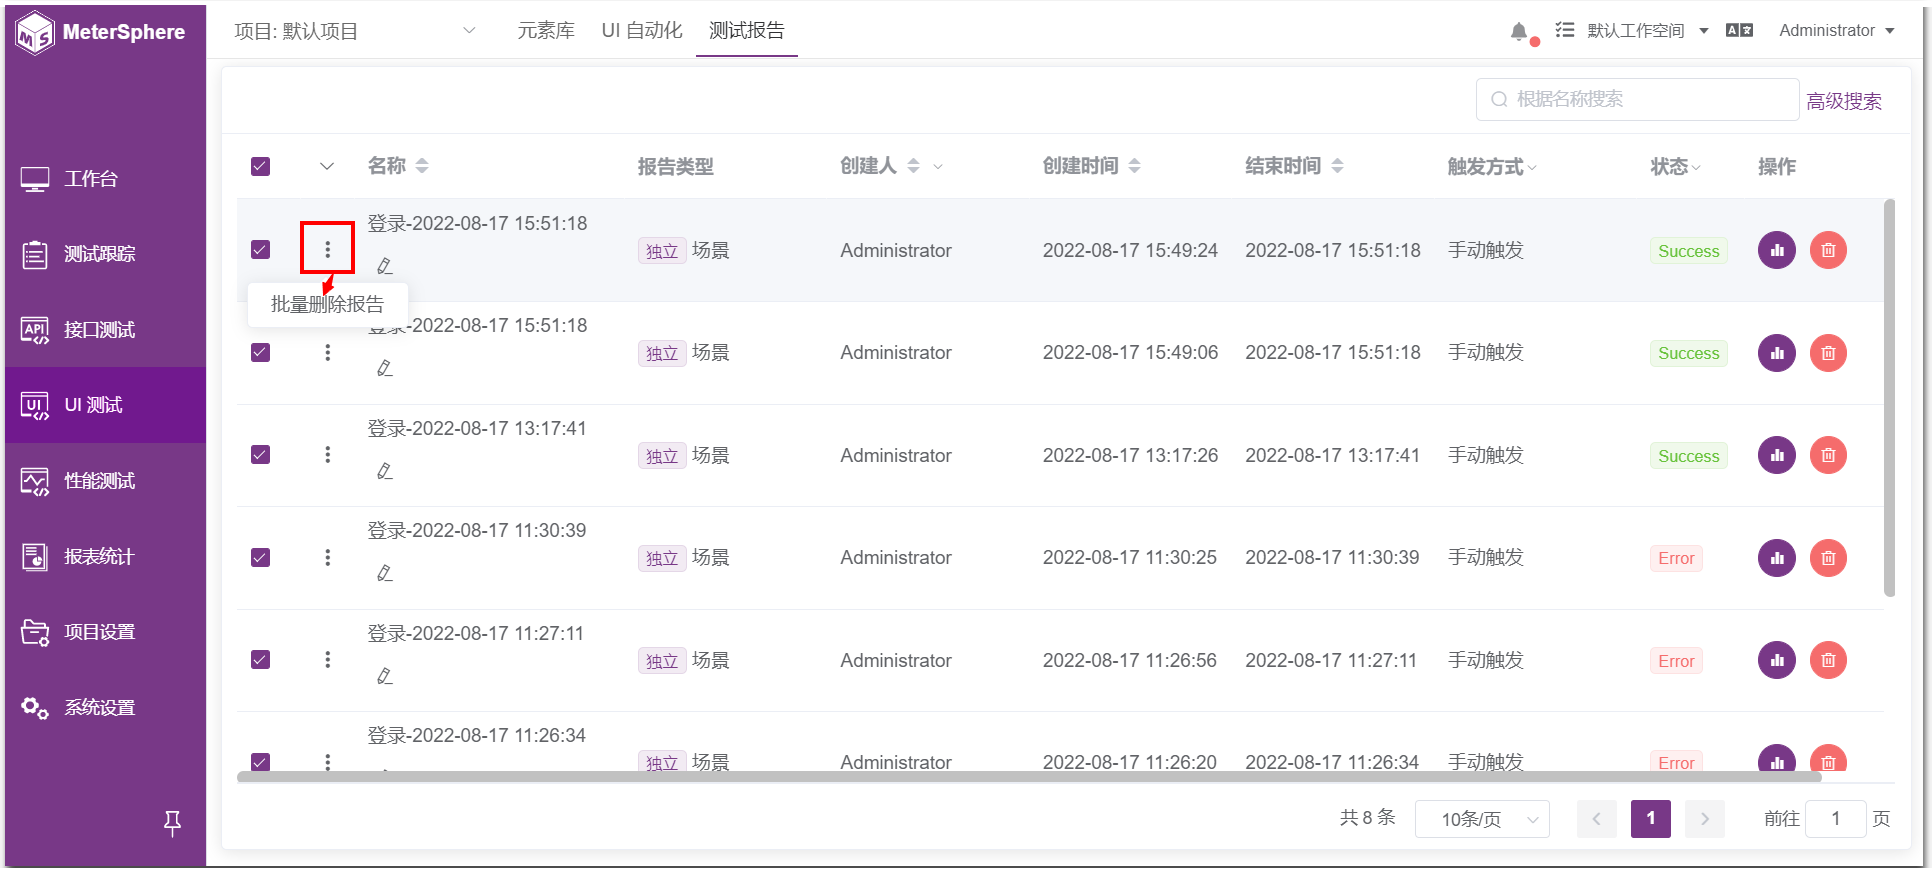Uncheck the report 登录-2022-08-17 11:30:39
The height and width of the screenshot is (875, 1932).
[x=261, y=558]
